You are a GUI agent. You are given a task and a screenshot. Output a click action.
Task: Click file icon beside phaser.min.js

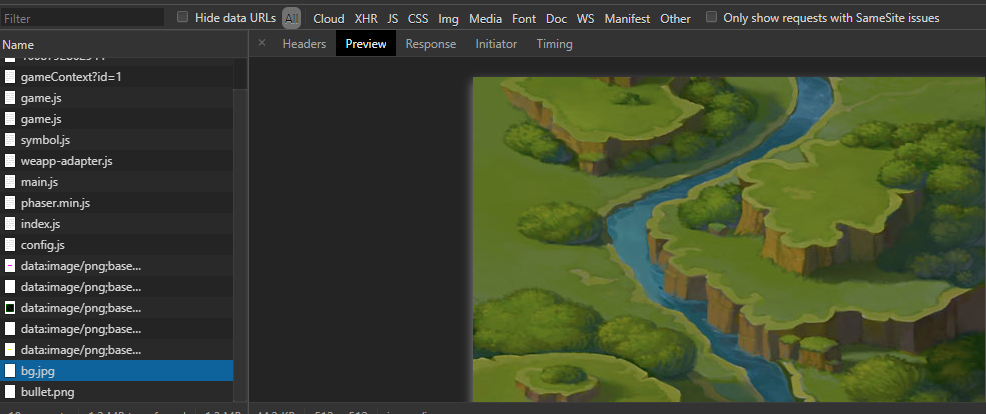9,203
